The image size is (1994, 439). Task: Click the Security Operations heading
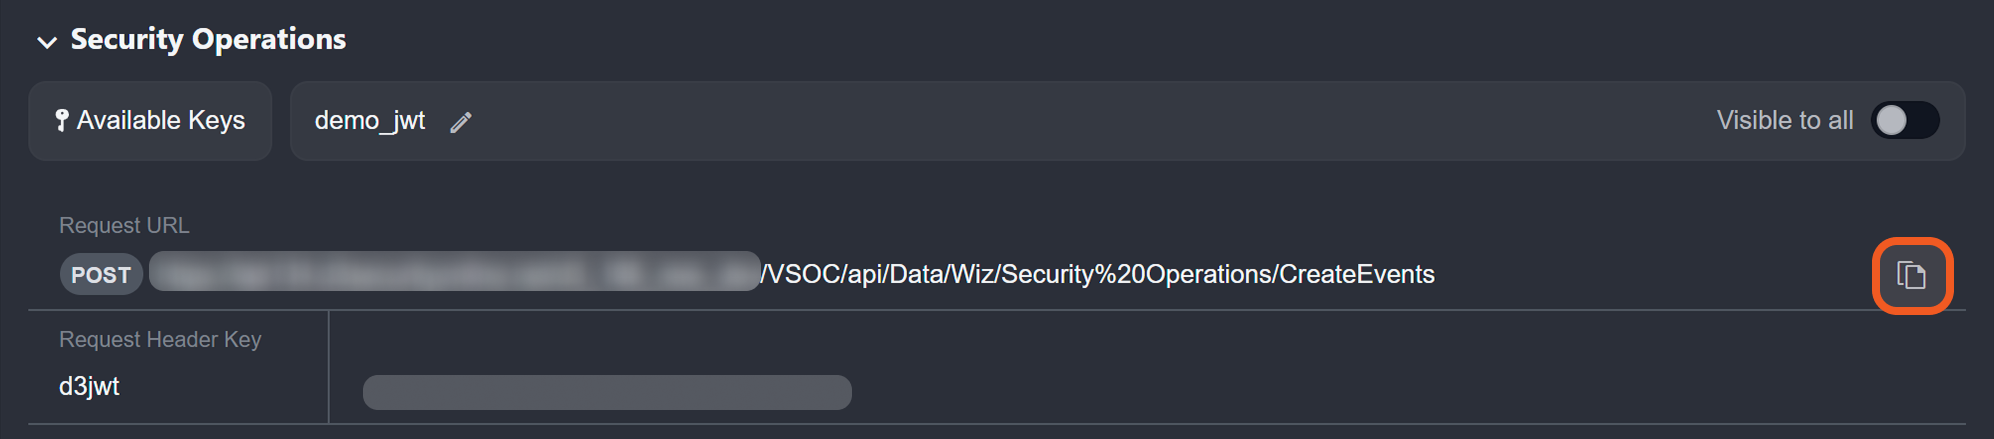208,39
